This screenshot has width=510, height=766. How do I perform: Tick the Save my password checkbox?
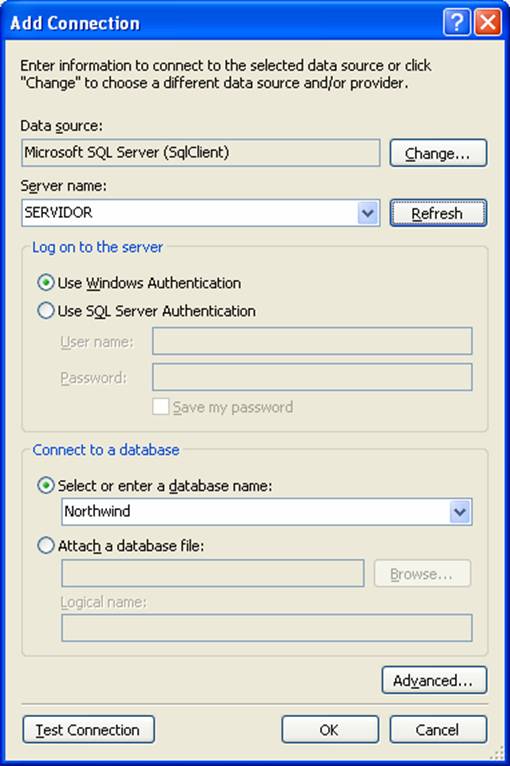click(x=161, y=406)
